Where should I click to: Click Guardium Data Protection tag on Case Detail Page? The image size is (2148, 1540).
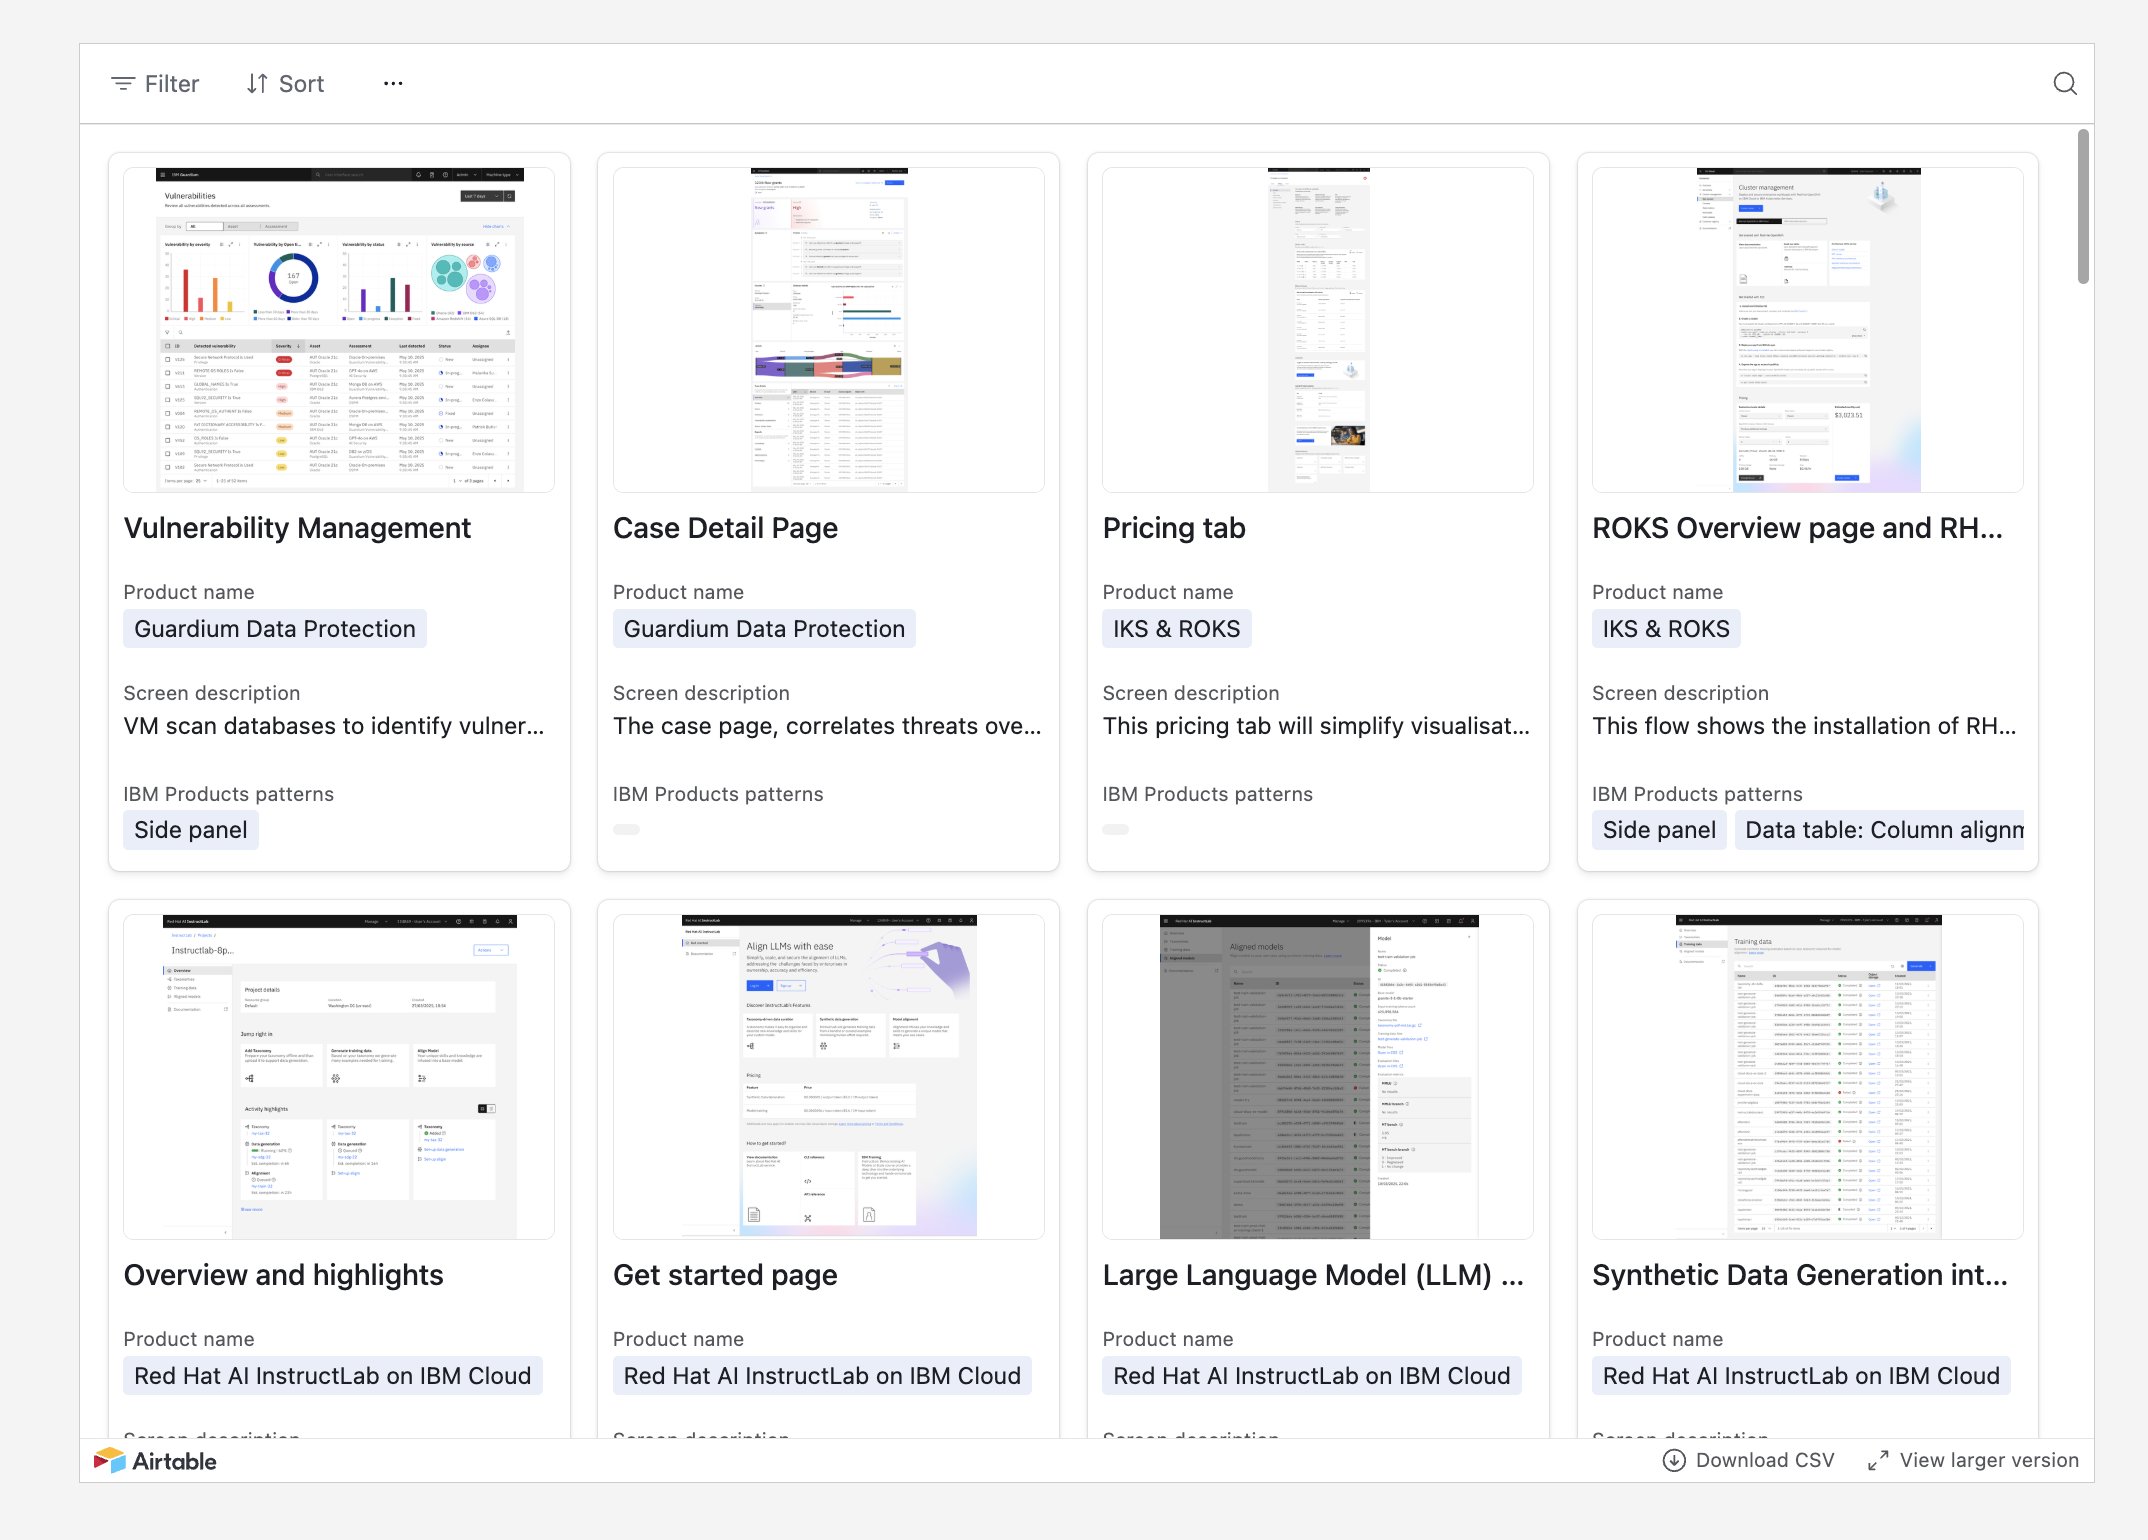tap(764, 629)
